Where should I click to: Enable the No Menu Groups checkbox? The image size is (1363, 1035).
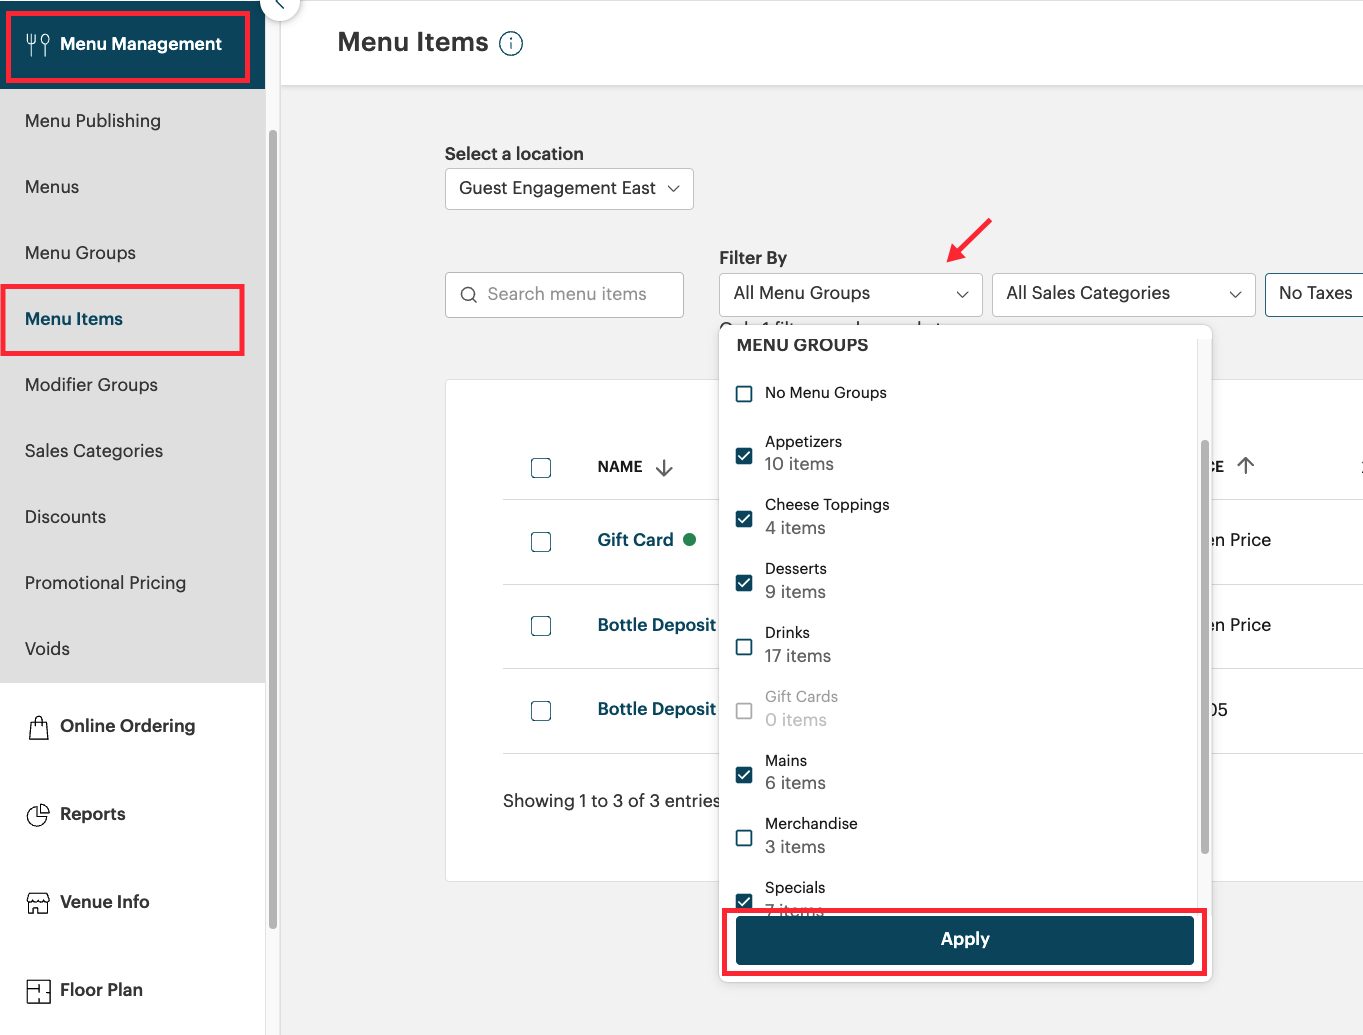[x=744, y=394]
